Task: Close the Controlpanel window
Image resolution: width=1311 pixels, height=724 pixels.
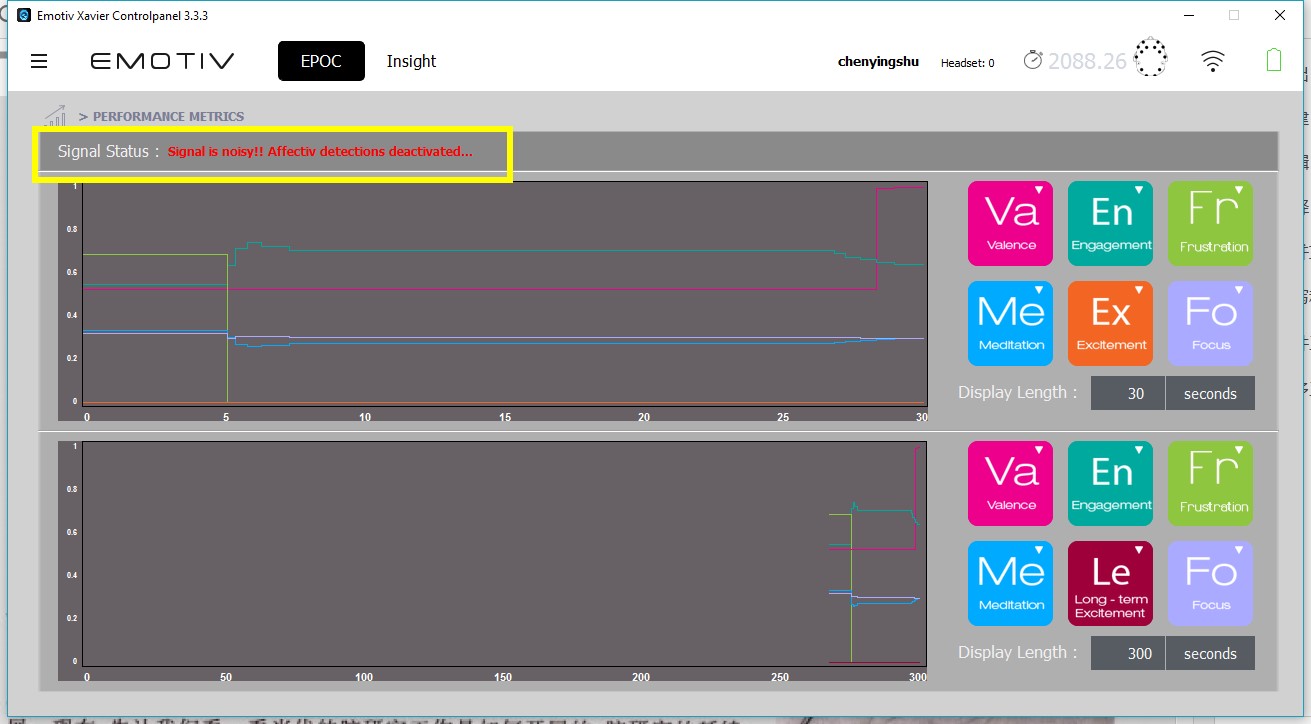Action: (x=1280, y=16)
